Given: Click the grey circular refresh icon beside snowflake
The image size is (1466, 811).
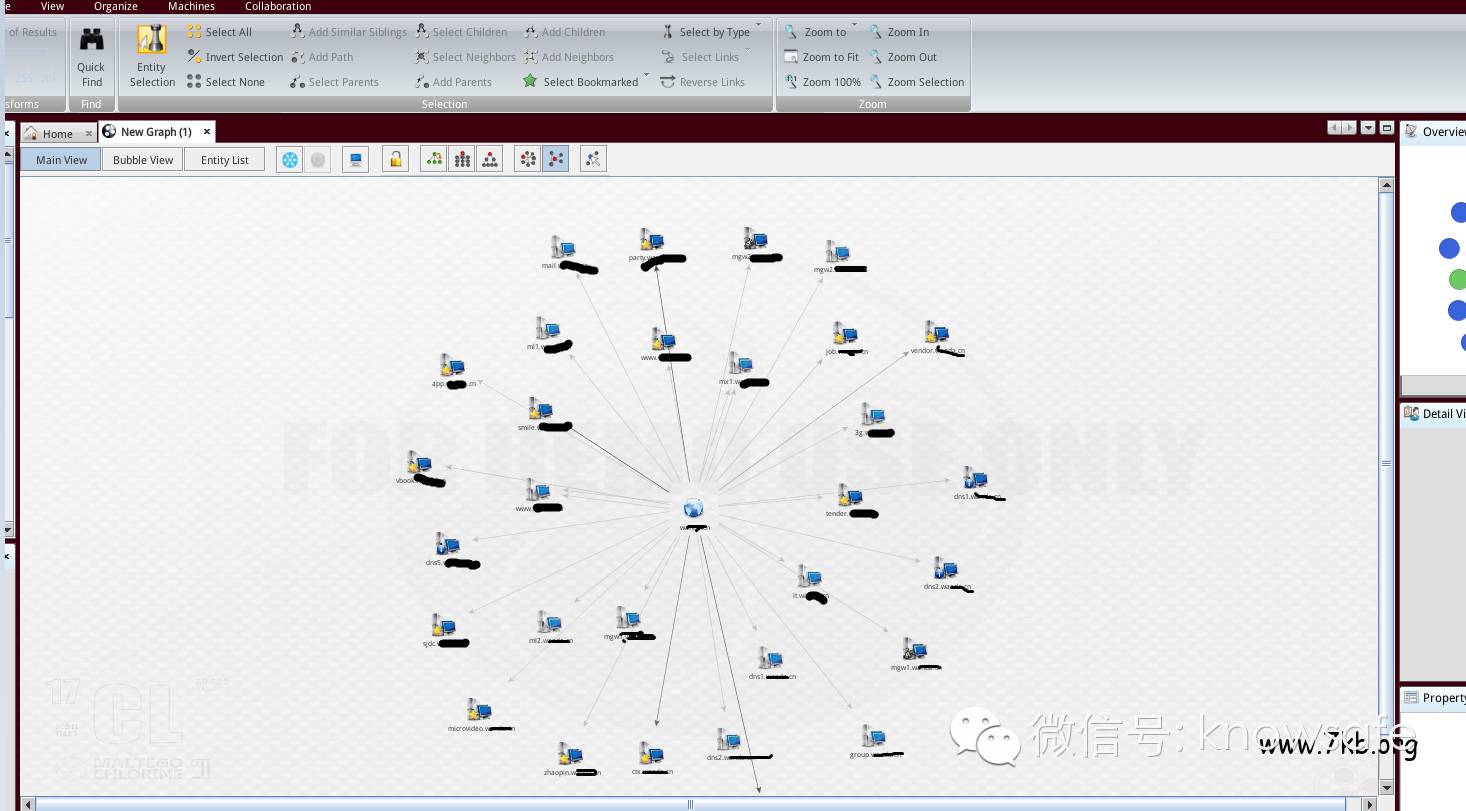Looking at the screenshot, I should pos(318,159).
